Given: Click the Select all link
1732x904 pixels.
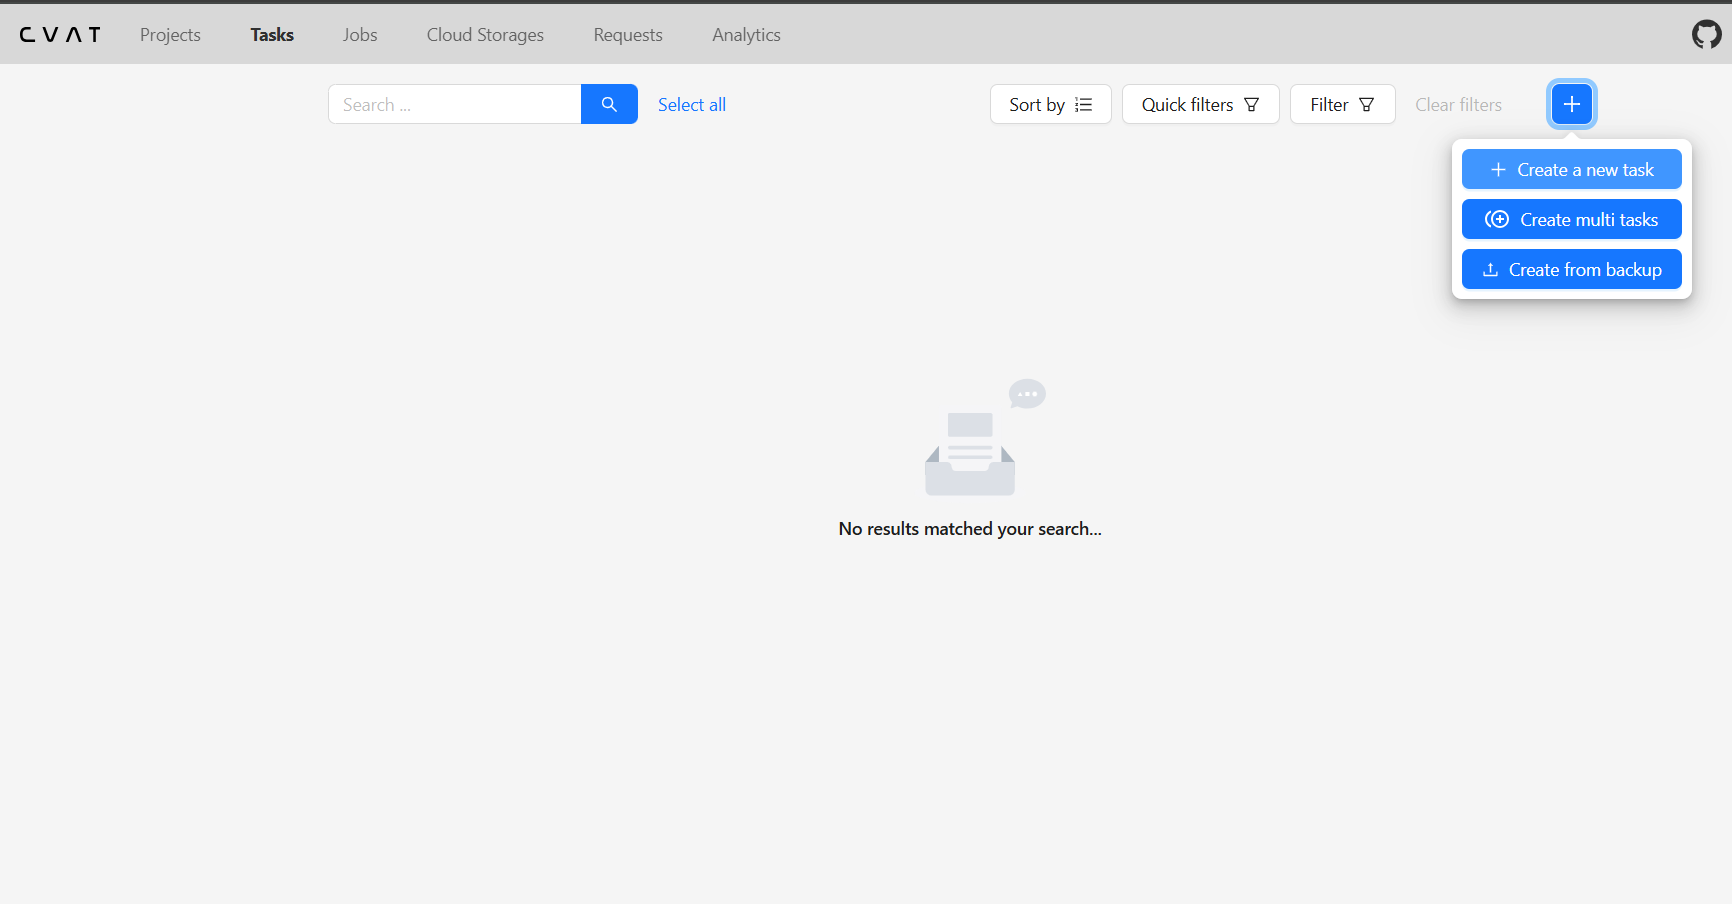Looking at the screenshot, I should click(x=692, y=105).
